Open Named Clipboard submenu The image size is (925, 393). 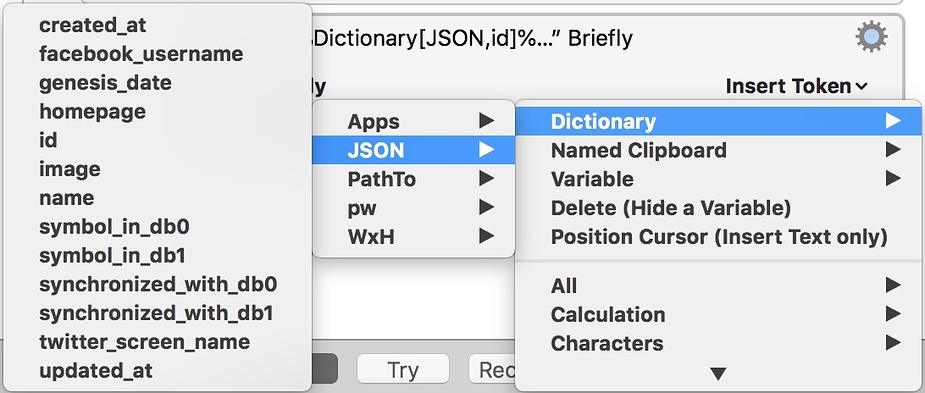click(x=719, y=150)
